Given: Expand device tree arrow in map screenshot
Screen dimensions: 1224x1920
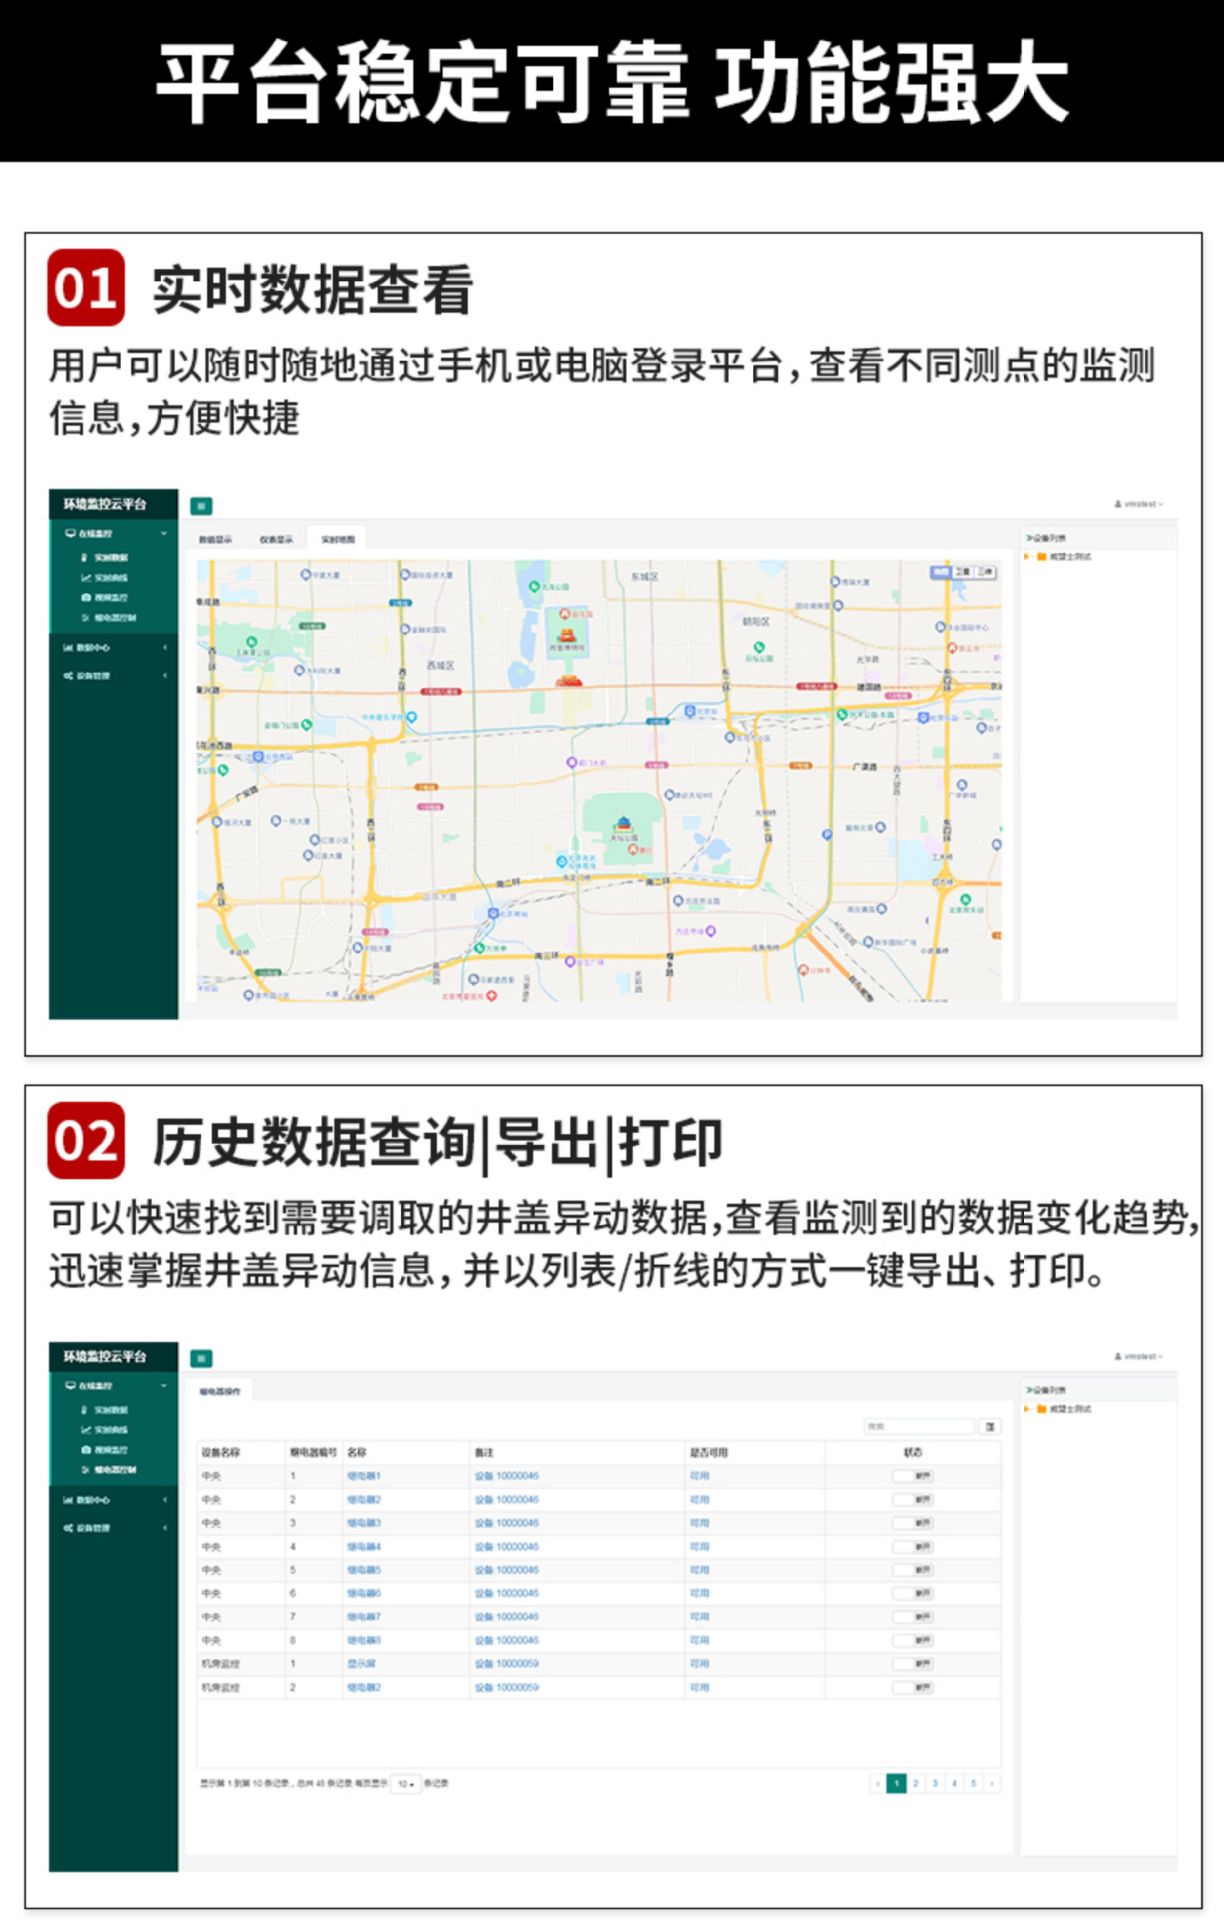Looking at the screenshot, I should [1027, 557].
